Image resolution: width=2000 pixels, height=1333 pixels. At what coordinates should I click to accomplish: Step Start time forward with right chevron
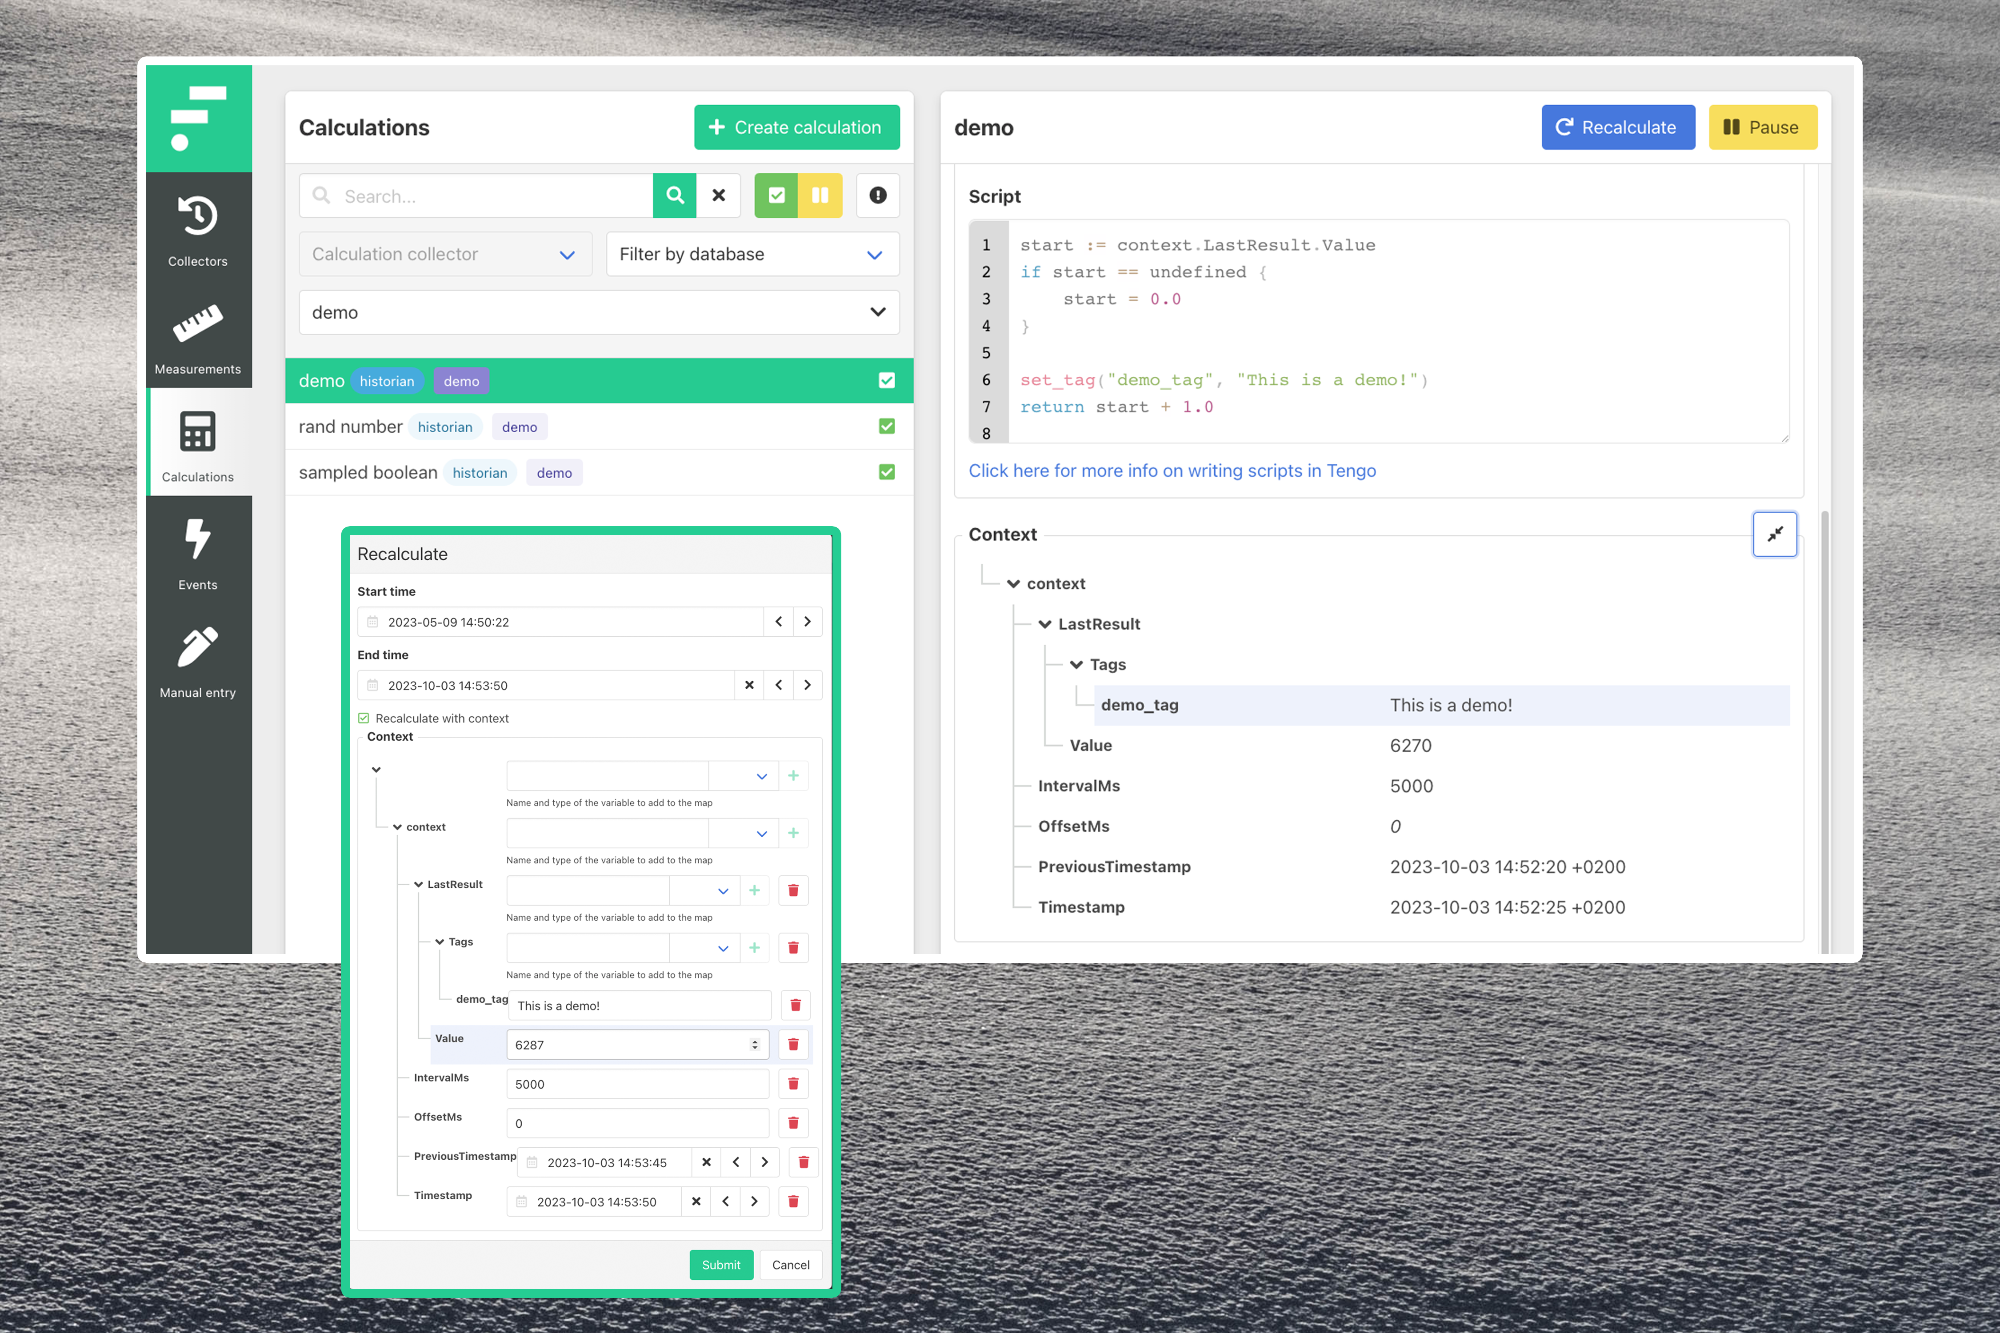808,621
